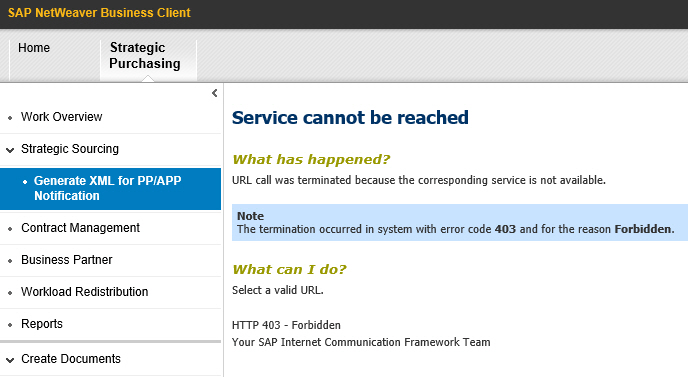The width and height of the screenshot is (688, 377).
Task: Click SAP NetWeaver Business Client title
Action: click(x=99, y=13)
